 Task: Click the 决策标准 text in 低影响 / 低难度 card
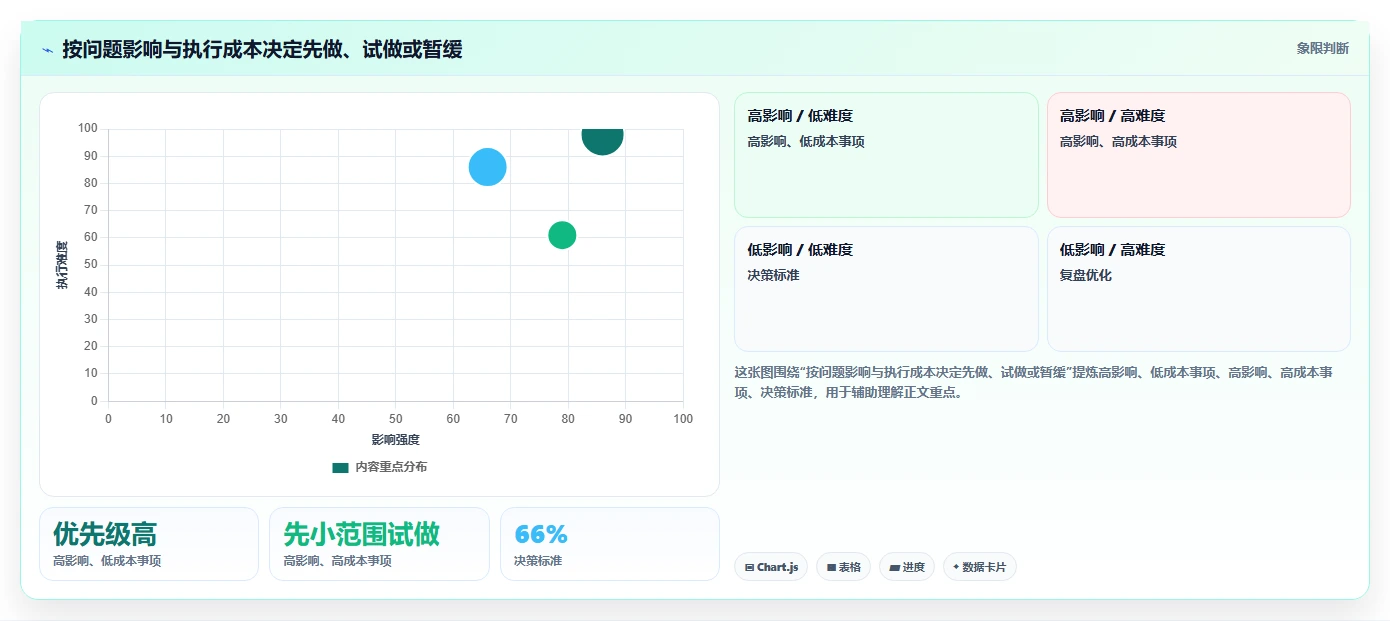(773, 275)
